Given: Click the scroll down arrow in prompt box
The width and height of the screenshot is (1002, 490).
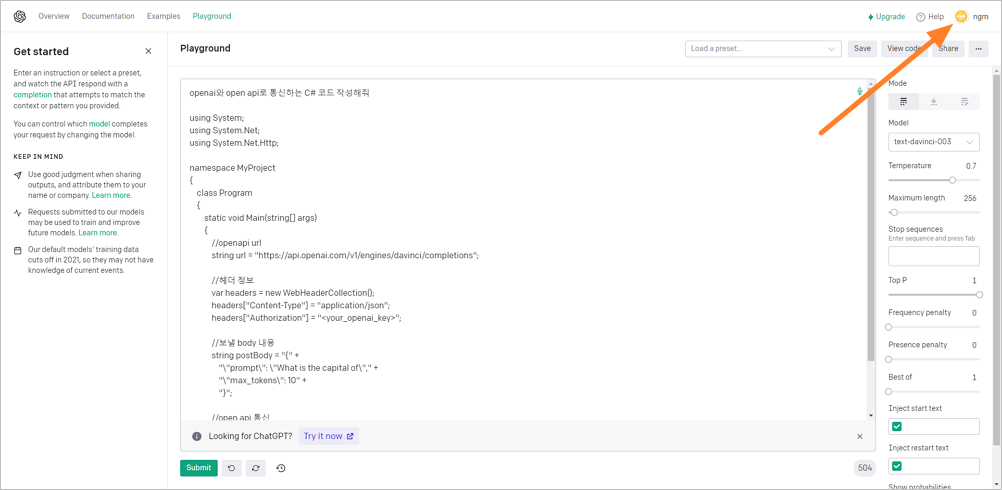Looking at the screenshot, I should pyautogui.click(x=871, y=415).
